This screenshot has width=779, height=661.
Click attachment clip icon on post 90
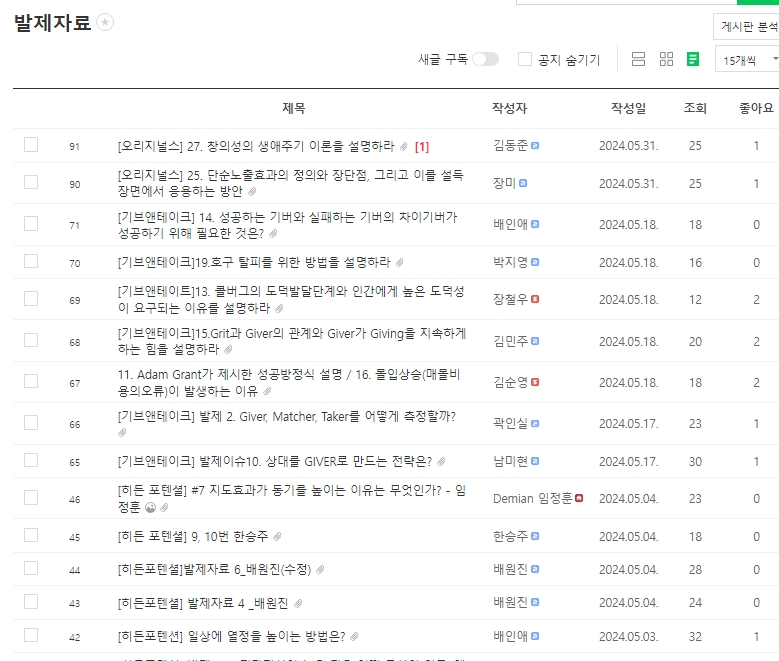(x=252, y=191)
